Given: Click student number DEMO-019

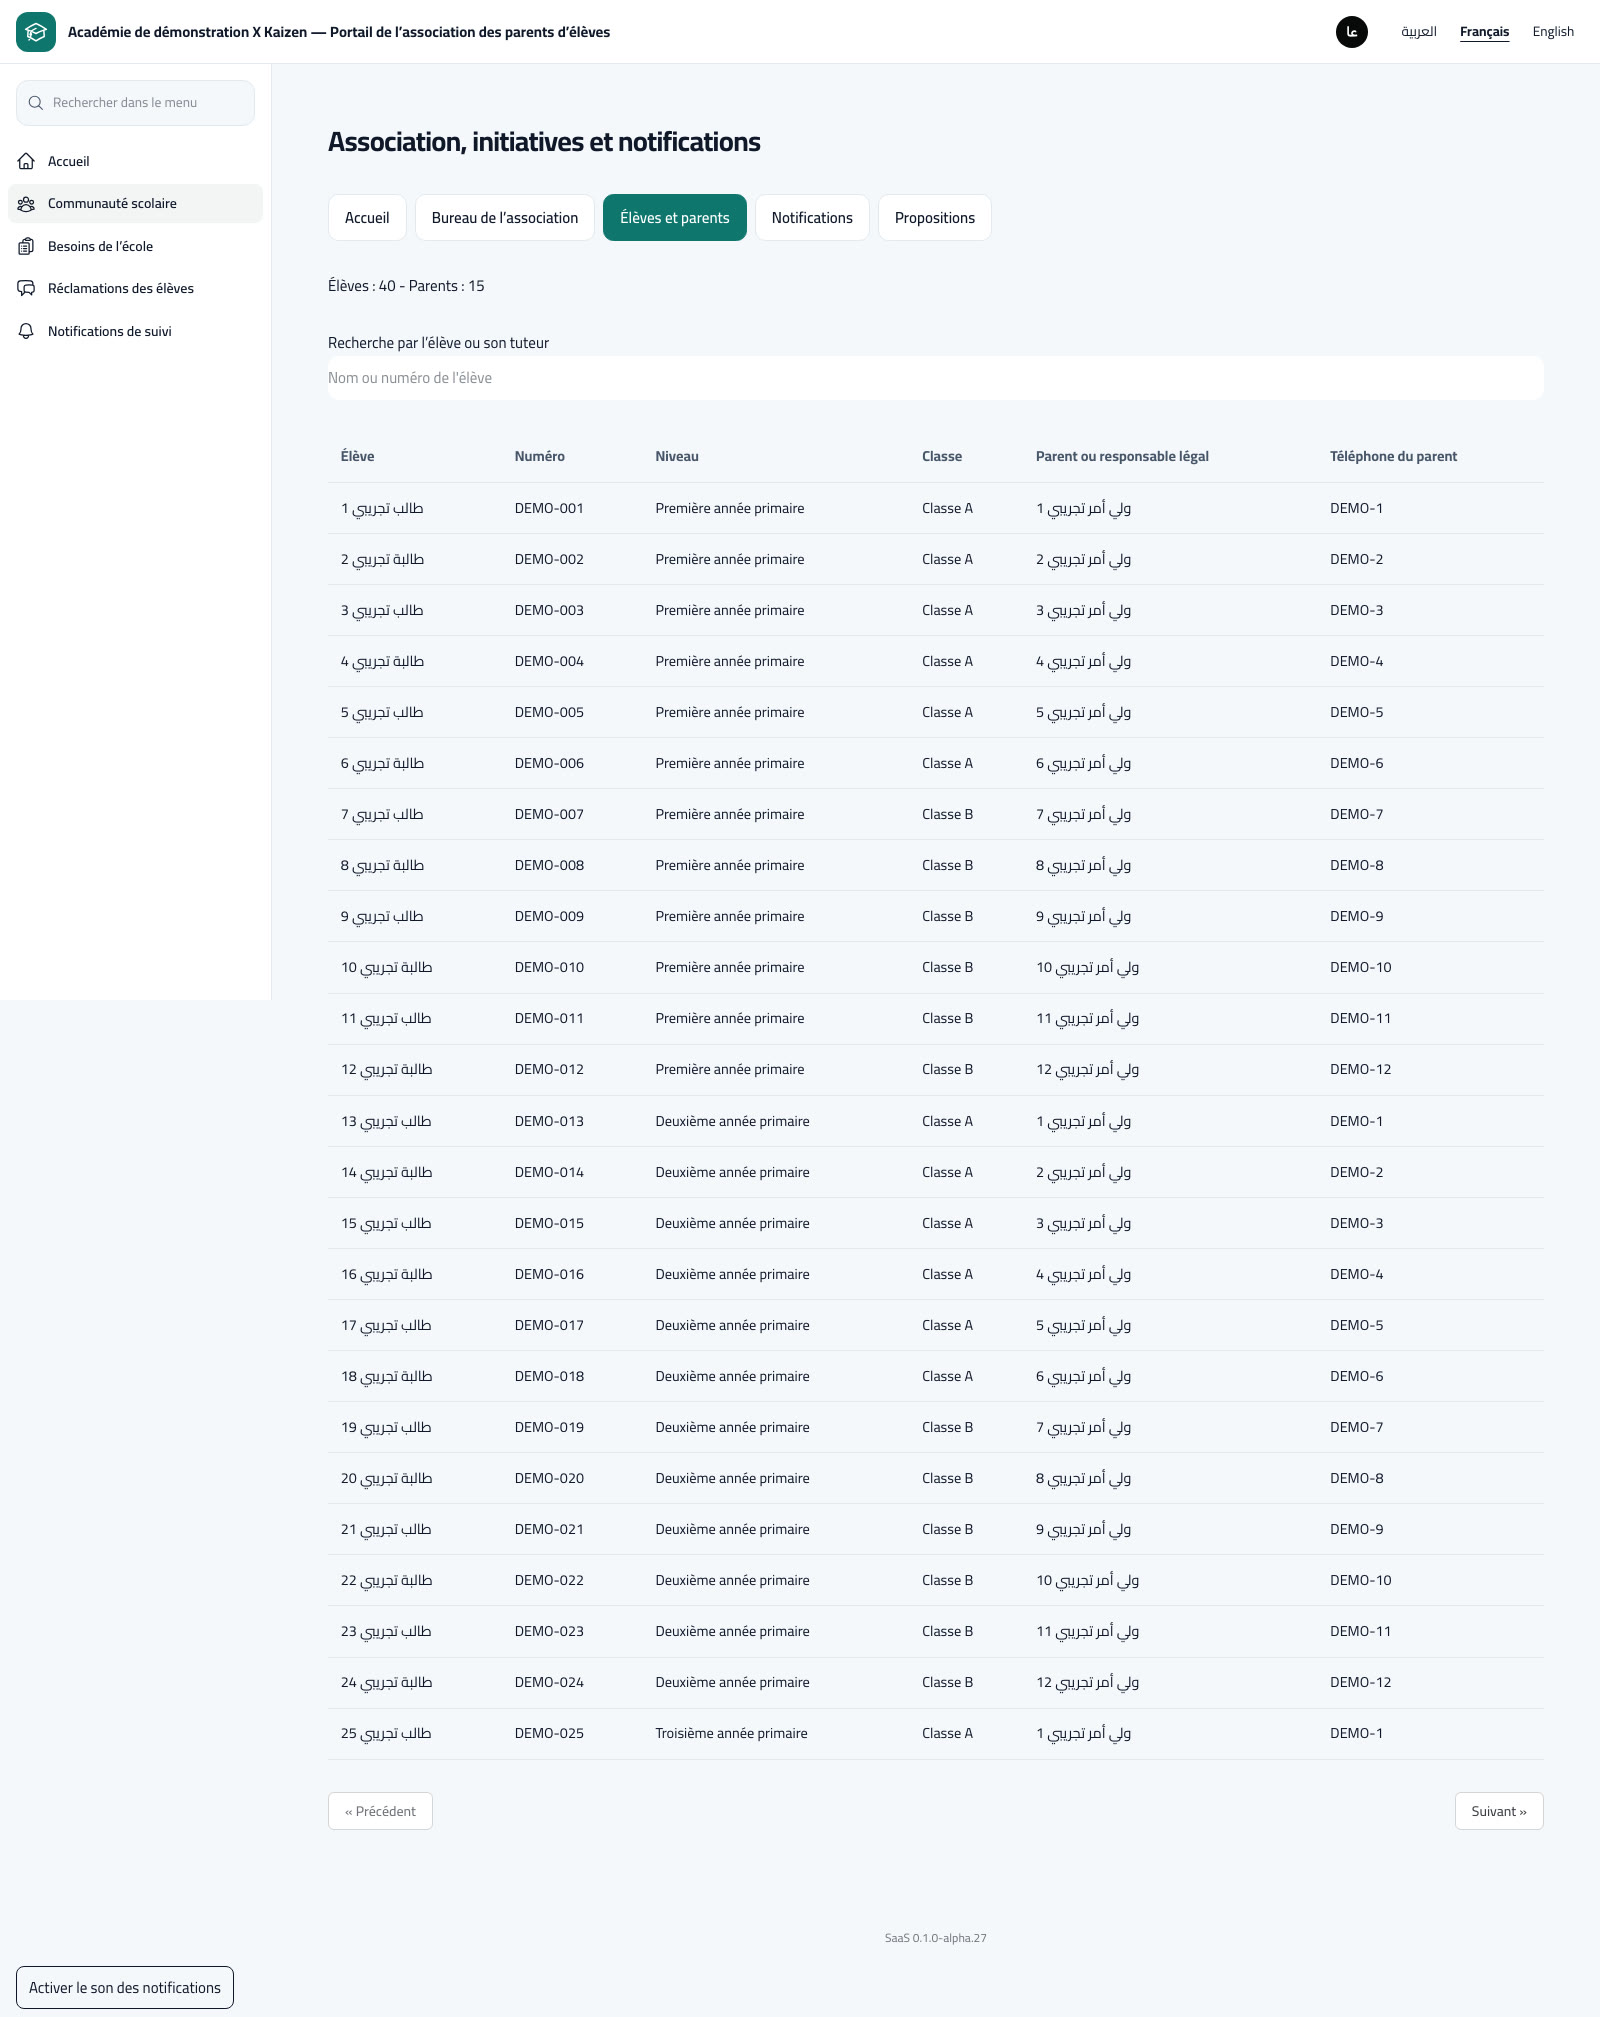Looking at the screenshot, I should 549,1428.
